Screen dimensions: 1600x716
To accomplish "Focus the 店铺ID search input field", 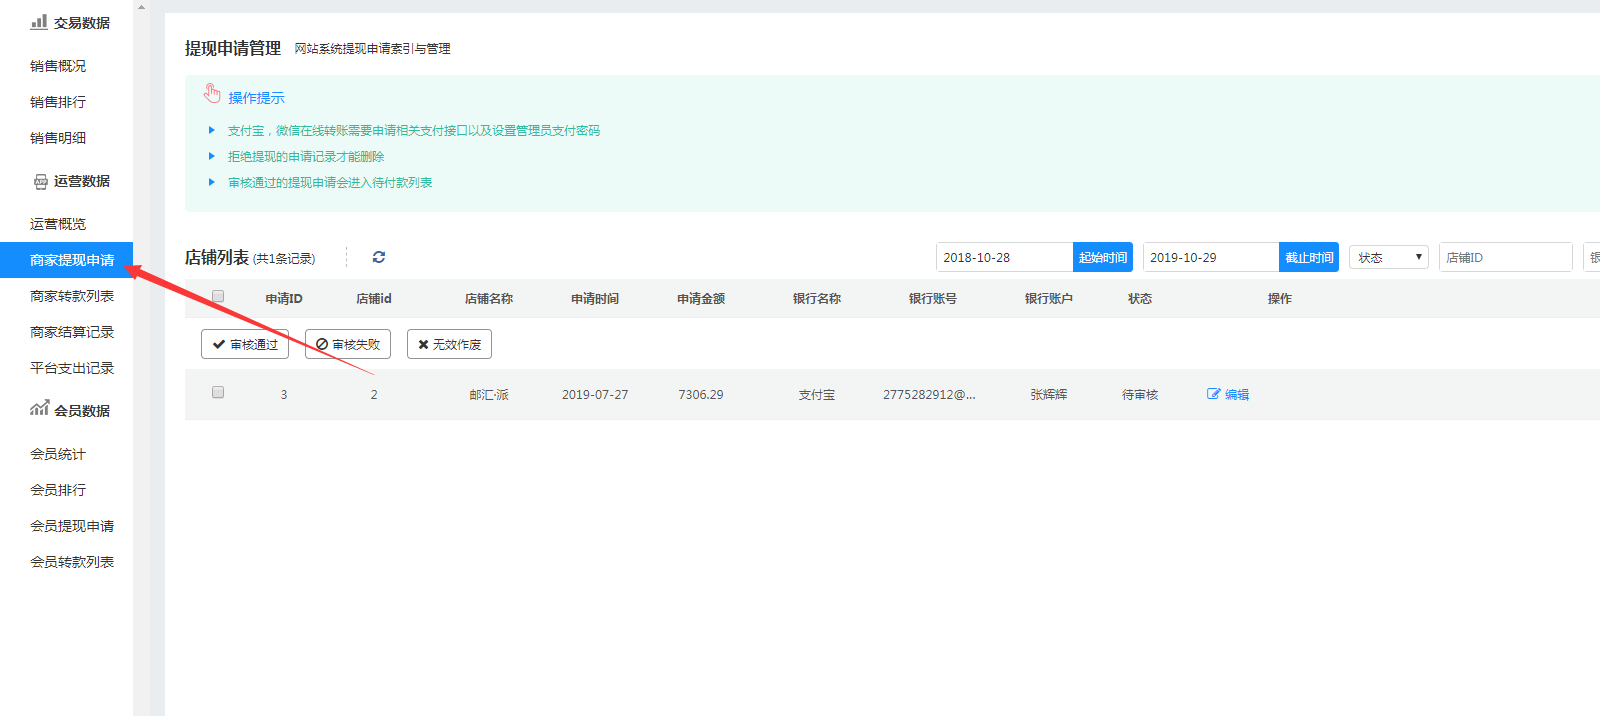I will pos(1505,257).
